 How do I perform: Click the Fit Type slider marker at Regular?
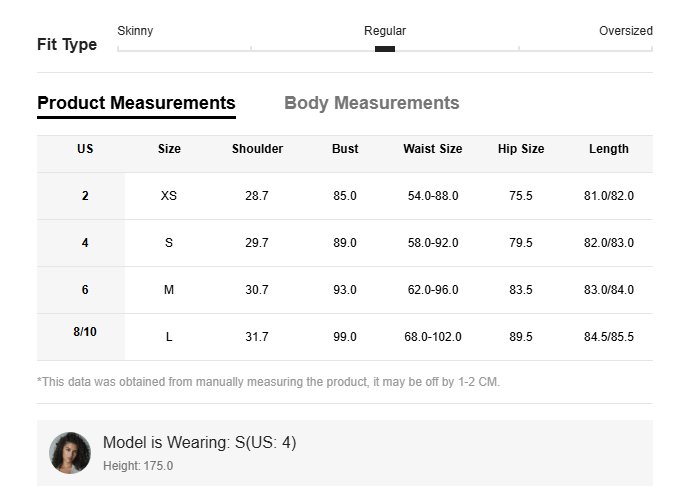(x=385, y=49)
